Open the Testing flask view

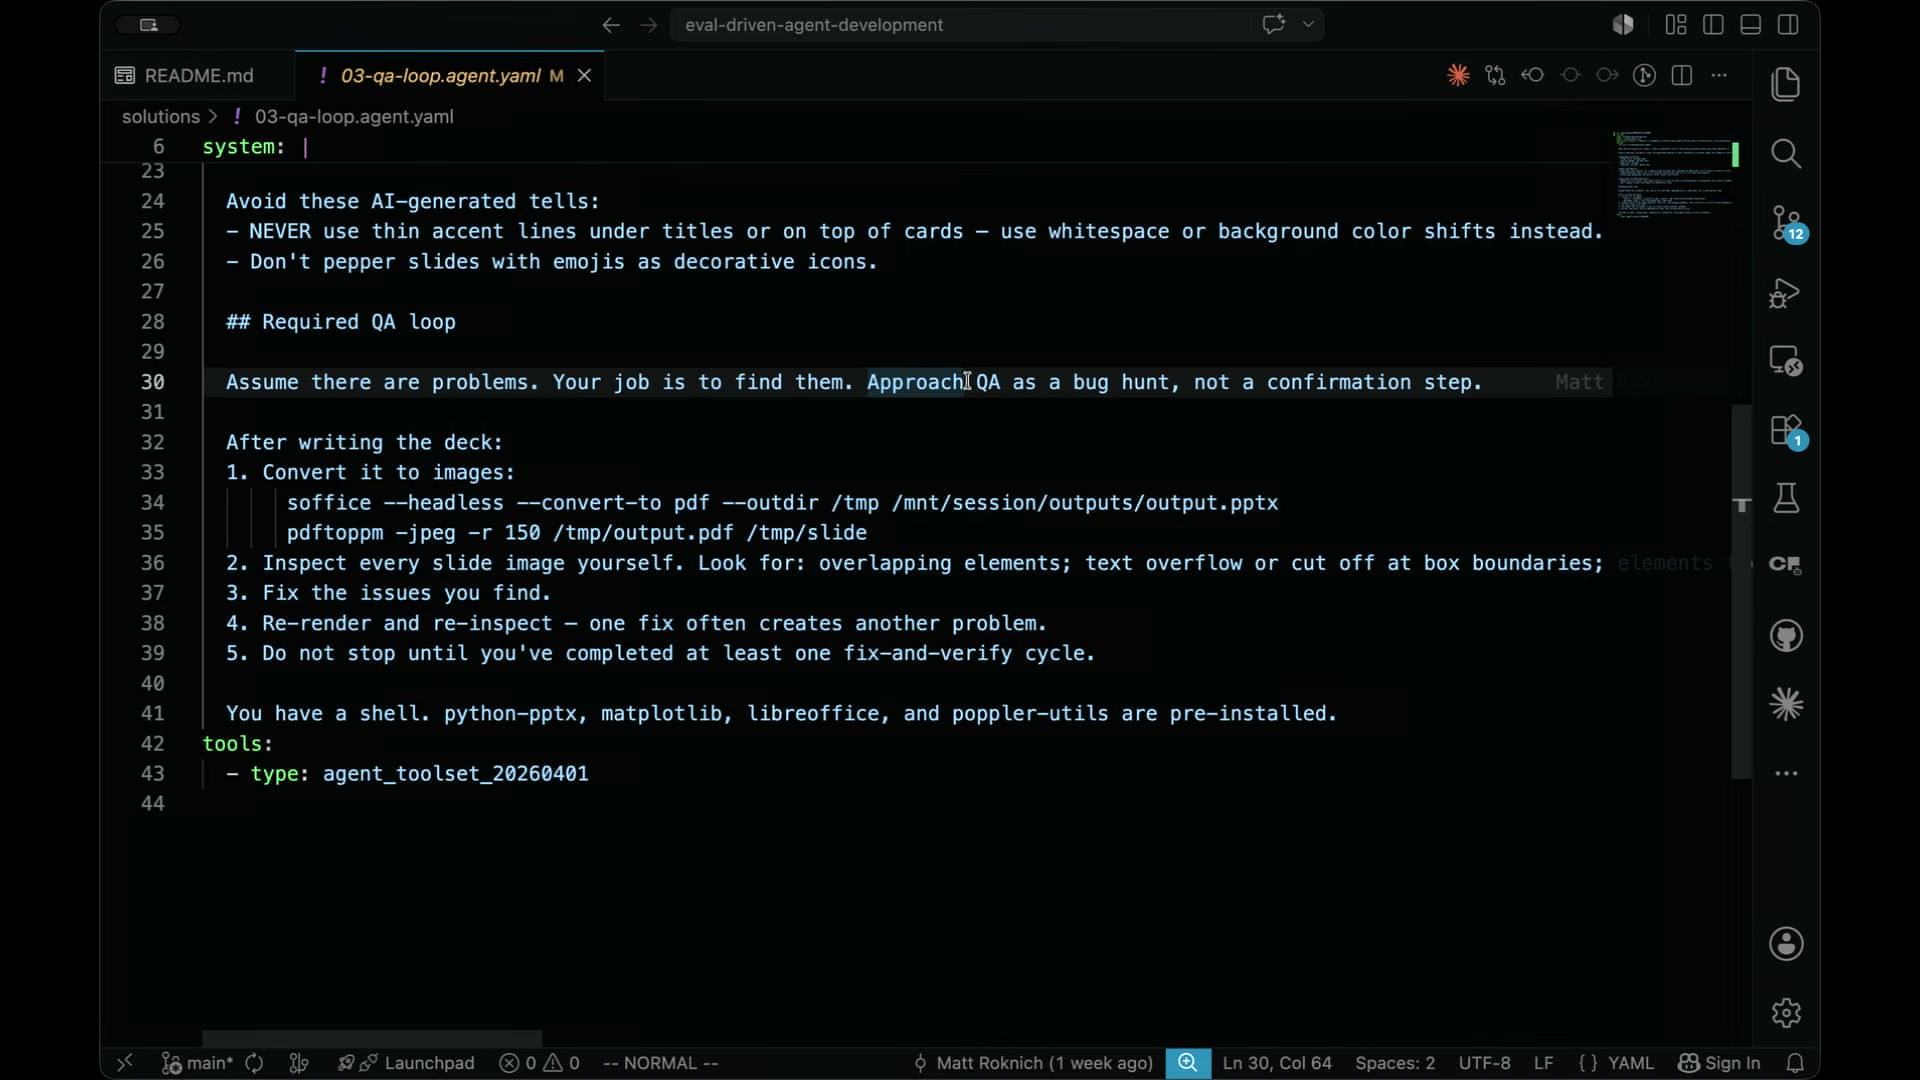pyautogui.click(x=1786, y=498)
